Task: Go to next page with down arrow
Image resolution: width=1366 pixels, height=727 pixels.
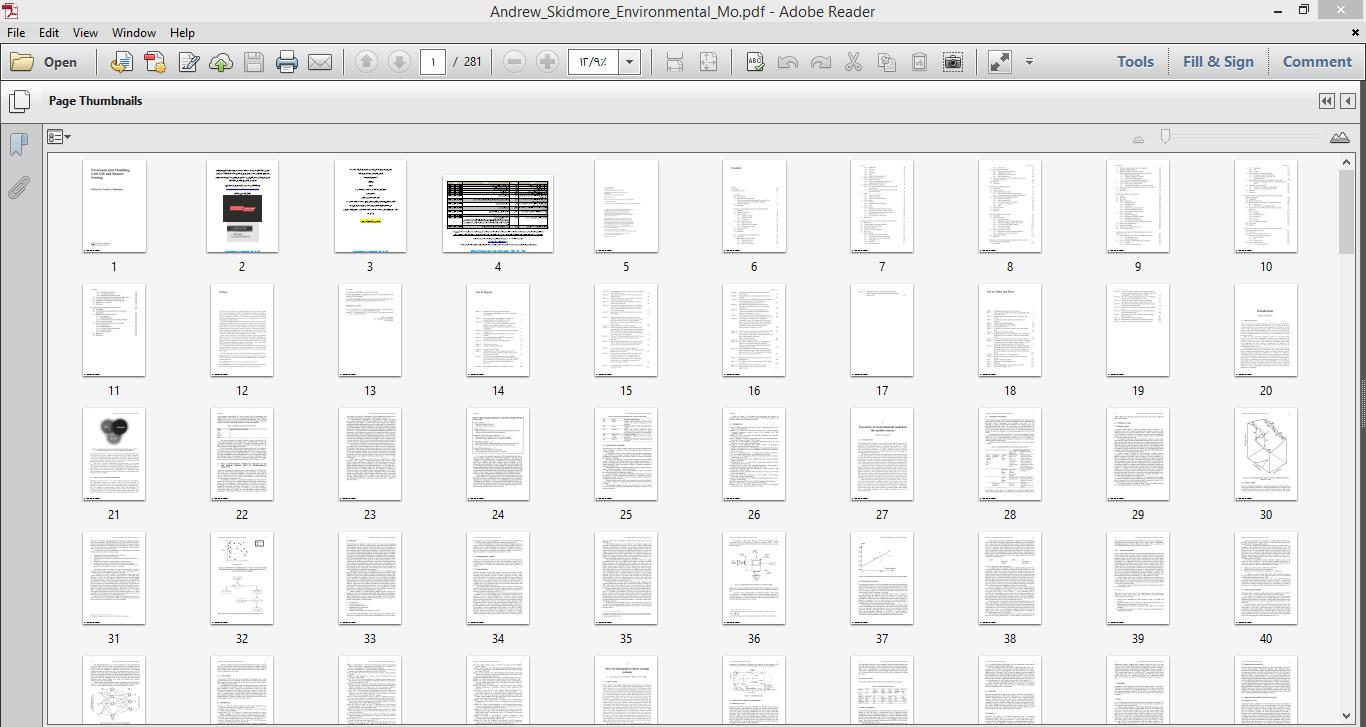Action: pyautogui.click(x=399, y=62)
